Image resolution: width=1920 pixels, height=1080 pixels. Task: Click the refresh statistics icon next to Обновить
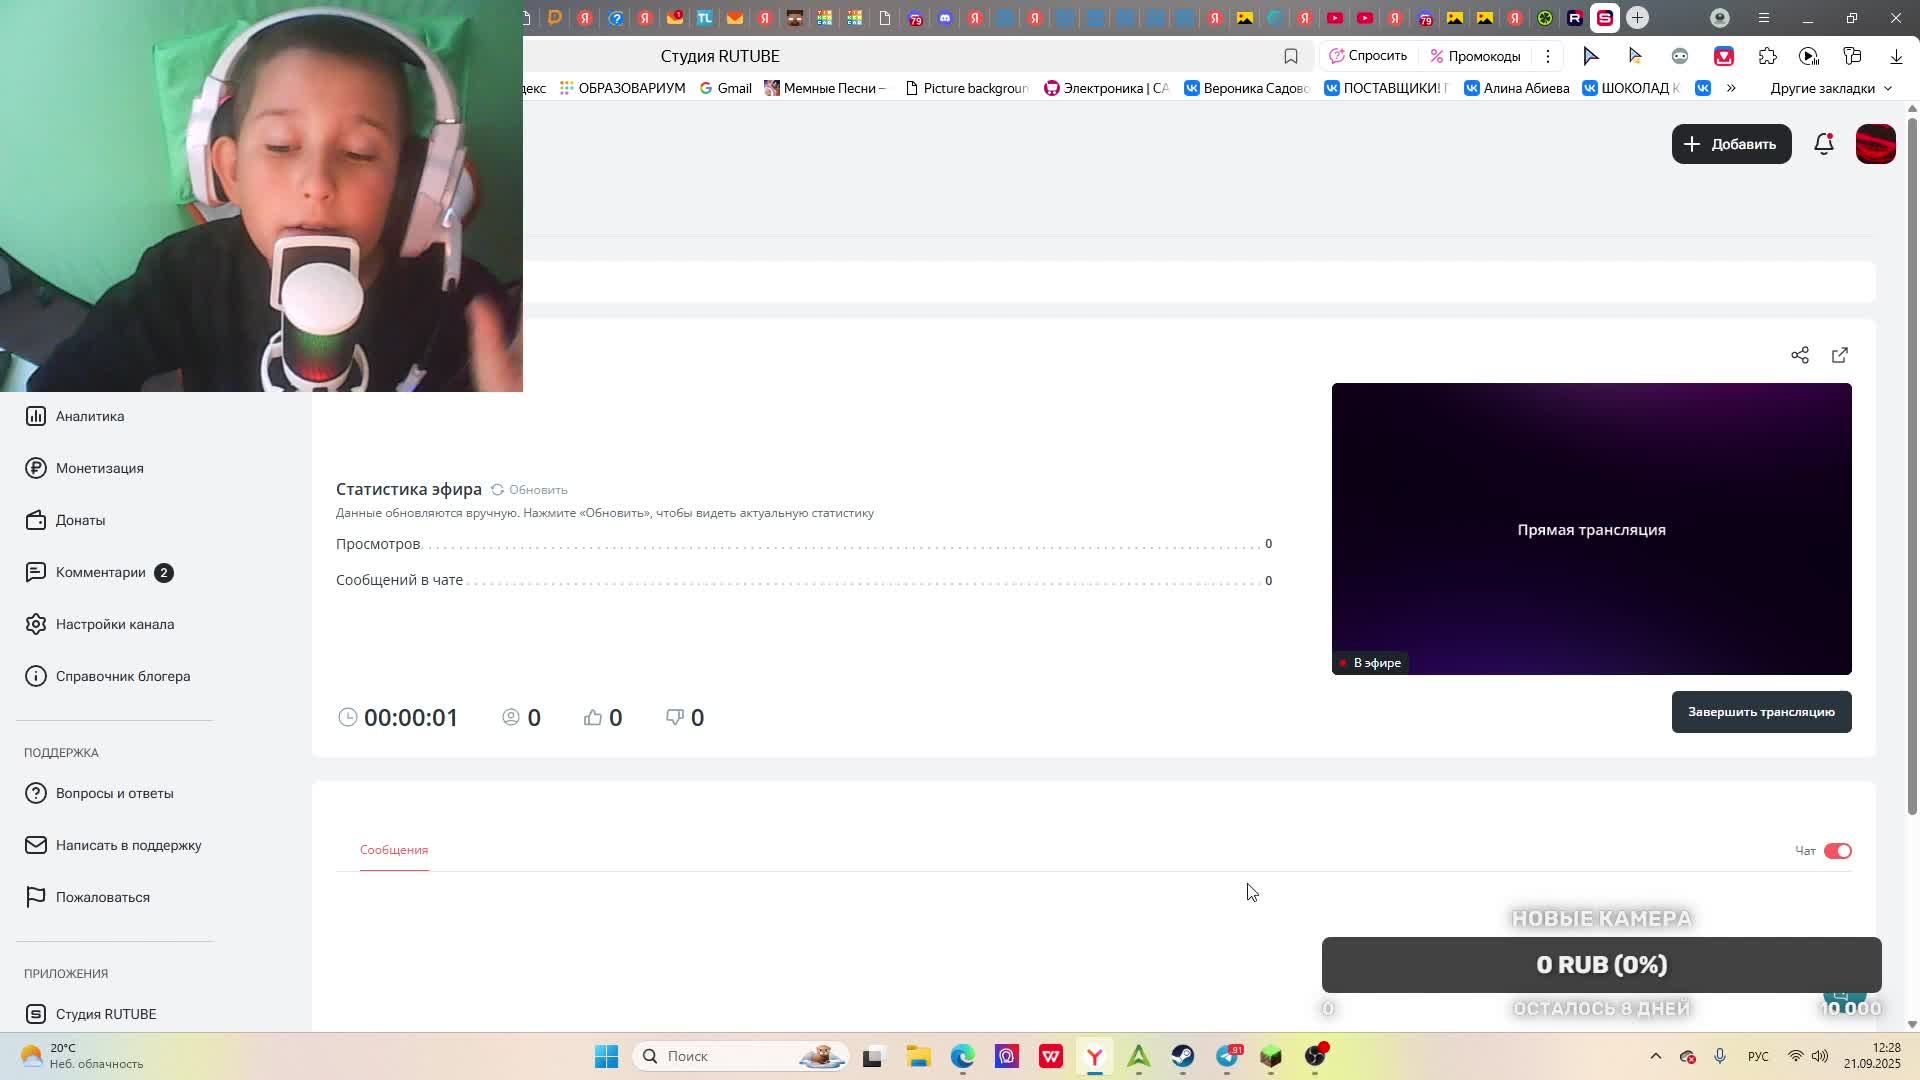pos(497,490)
